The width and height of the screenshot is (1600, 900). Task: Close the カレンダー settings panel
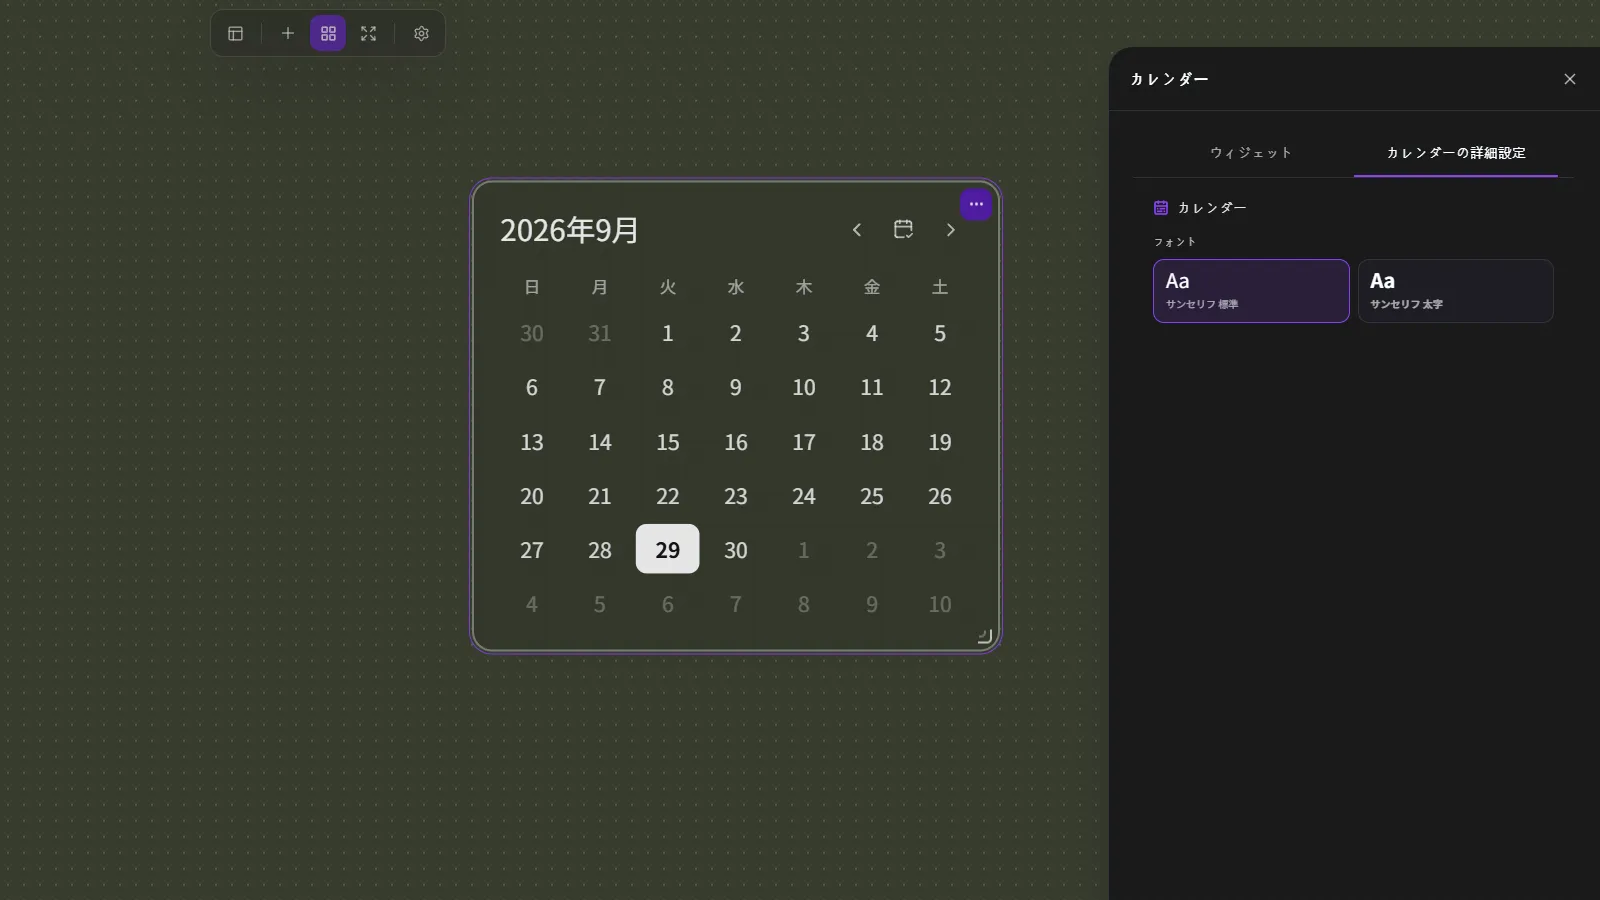click(1570, 79)
